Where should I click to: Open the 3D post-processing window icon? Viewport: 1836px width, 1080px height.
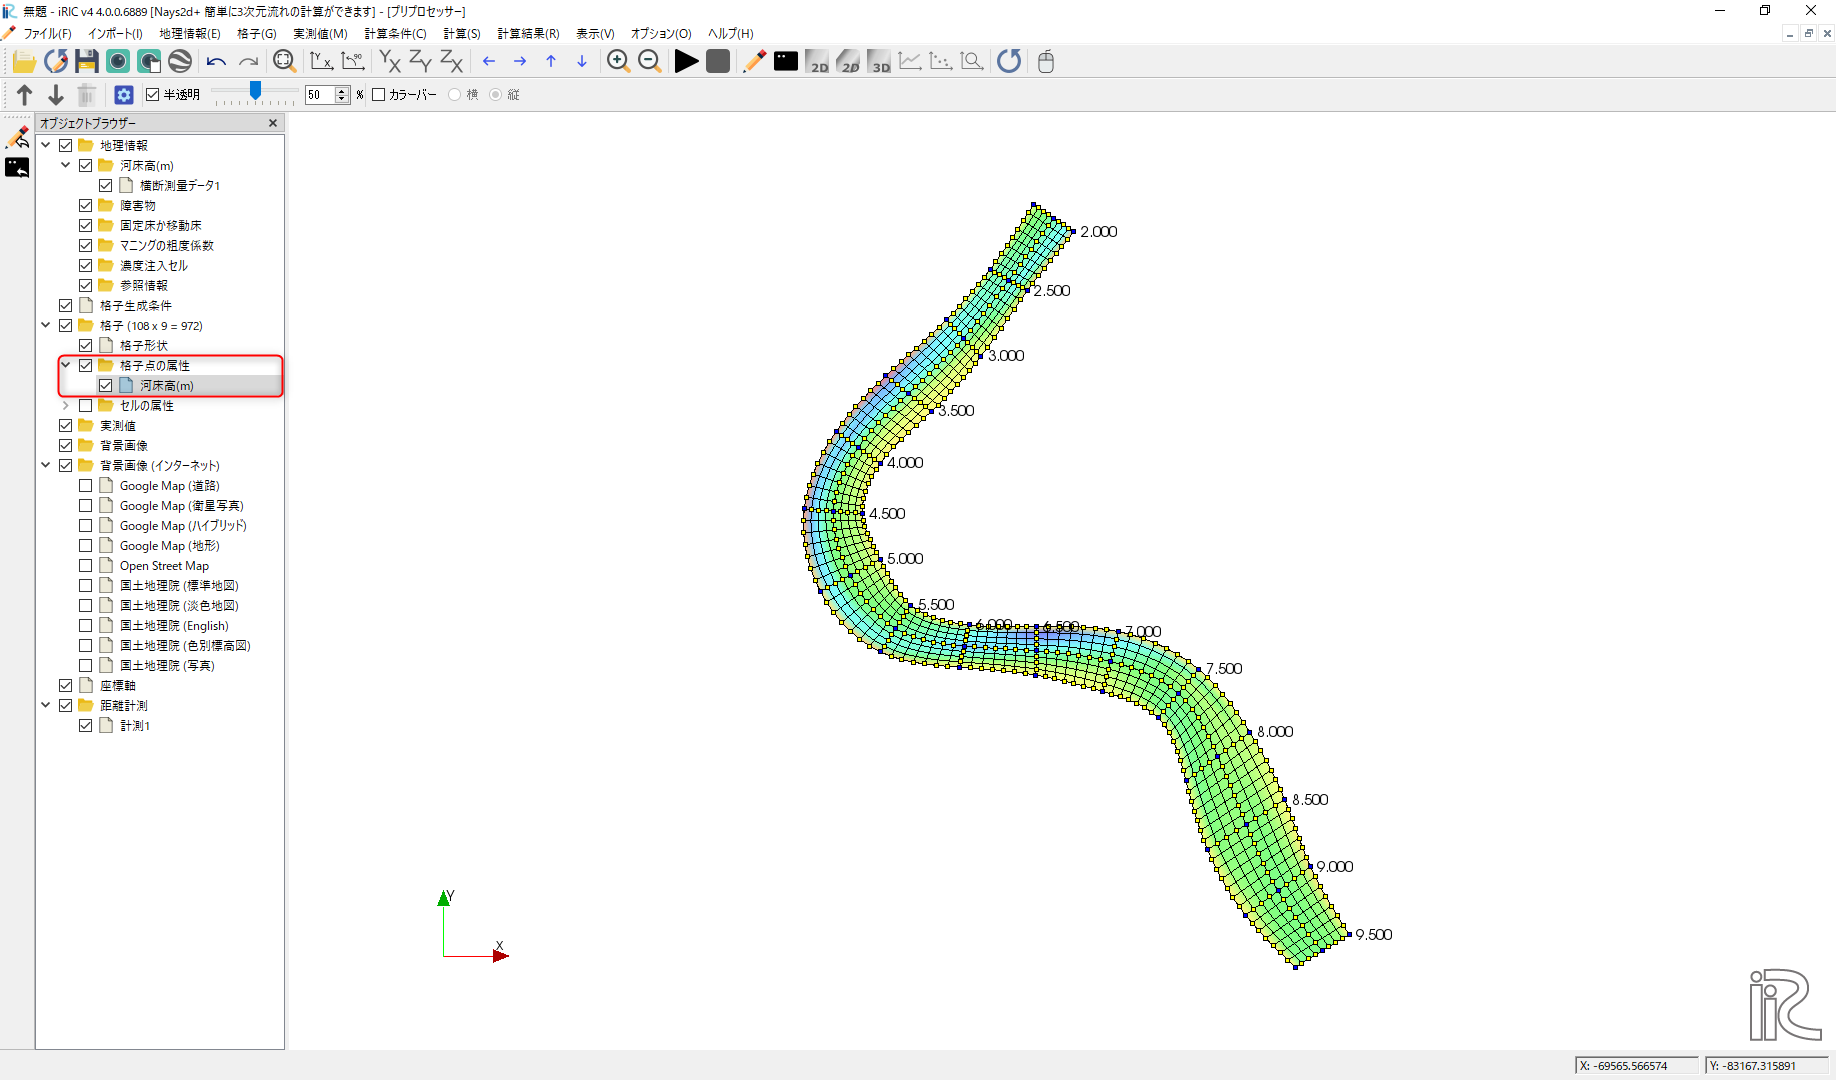click(879, 62)
